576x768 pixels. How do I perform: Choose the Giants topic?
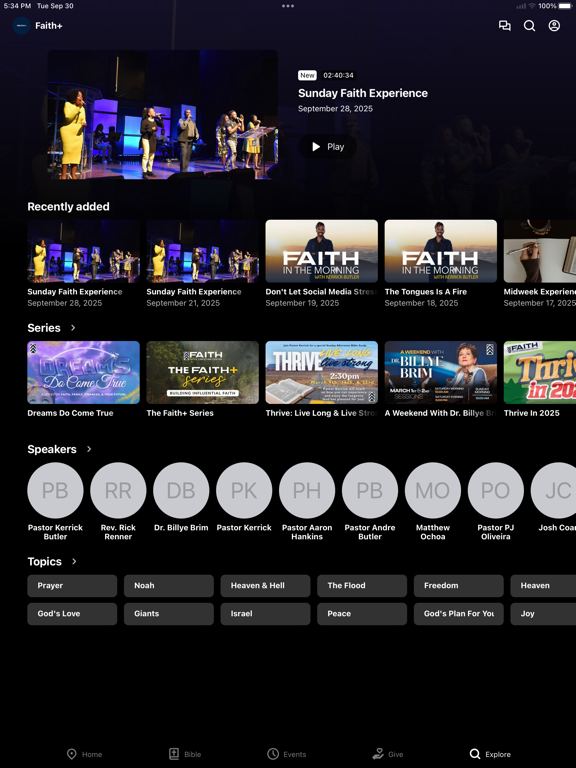[168, 614]
